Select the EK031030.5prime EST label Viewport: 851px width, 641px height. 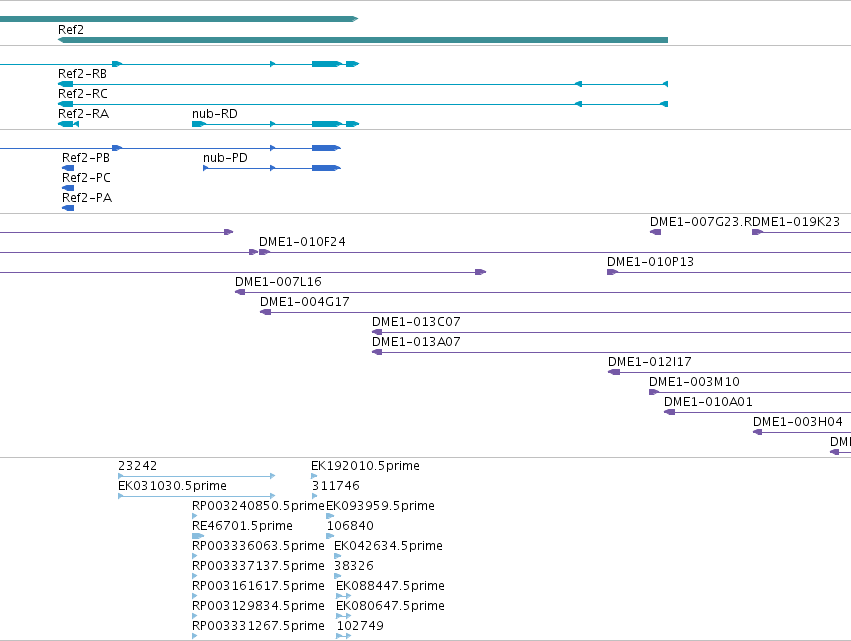[173, 486]
